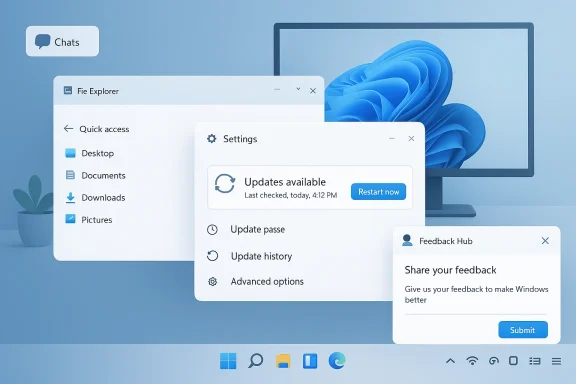This screenshot has width=576, height=384.
Task: Click the Feedback Hub person icon
Action: [407, 240]
